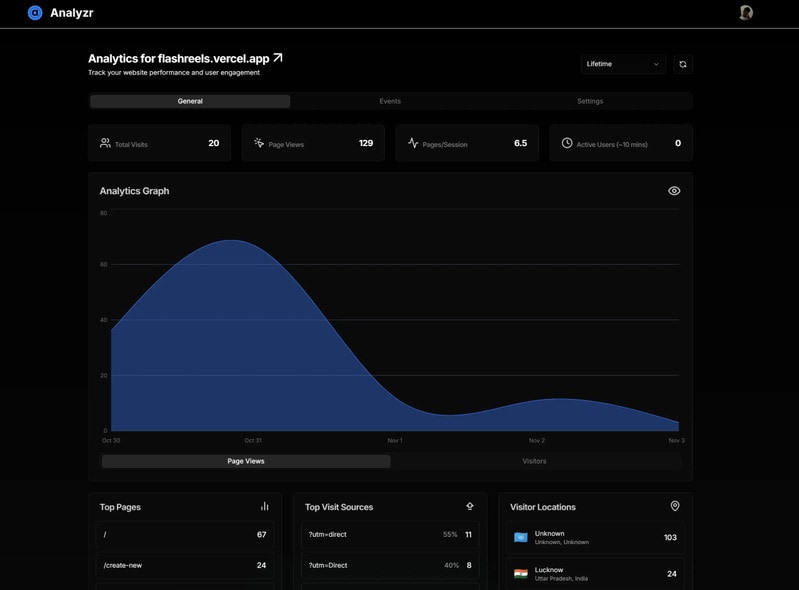Open the Settings tab
Screen dimensions: 799x590
(590, 101)
